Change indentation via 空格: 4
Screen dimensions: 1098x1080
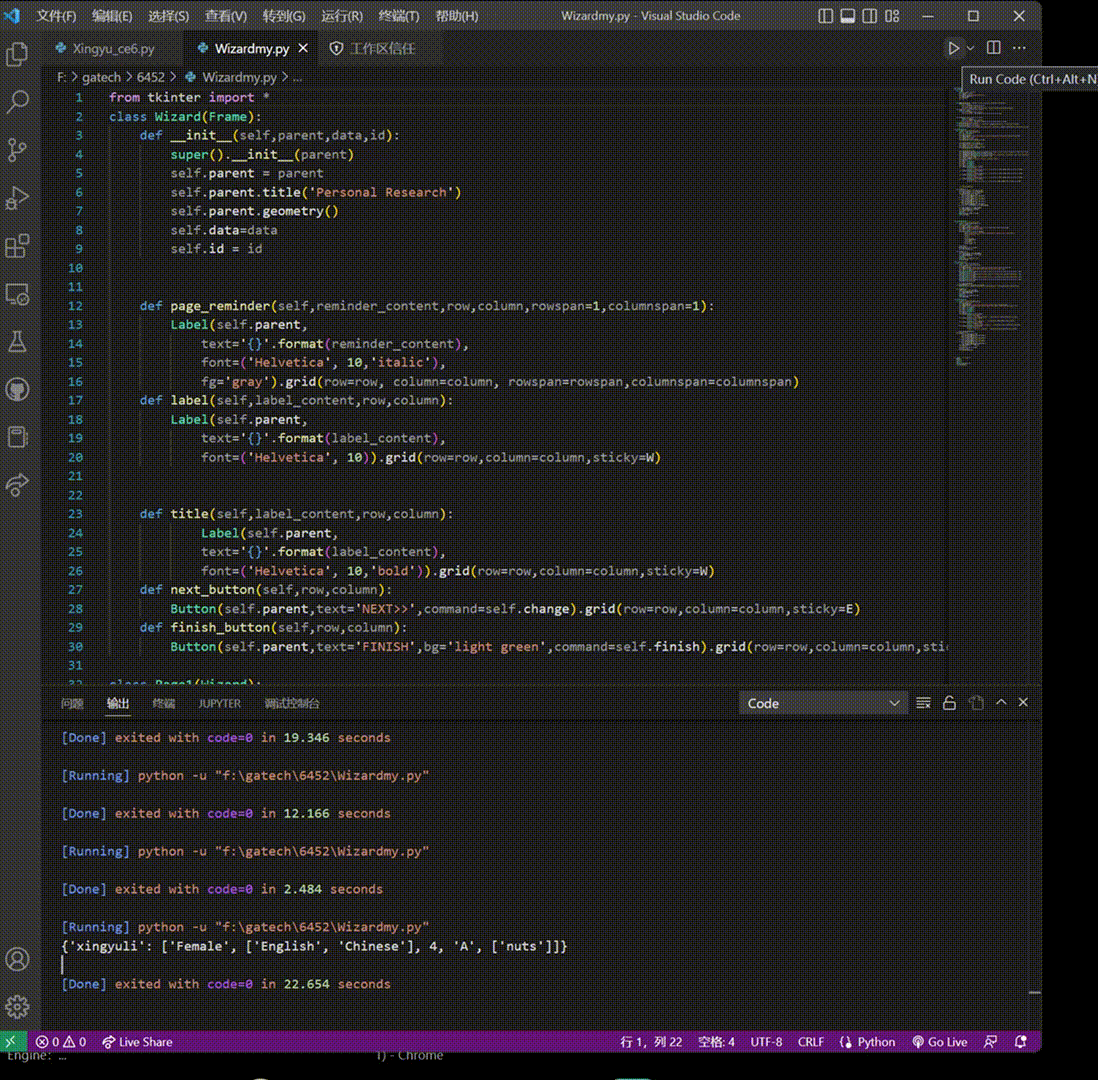[x=716, y=1041]
